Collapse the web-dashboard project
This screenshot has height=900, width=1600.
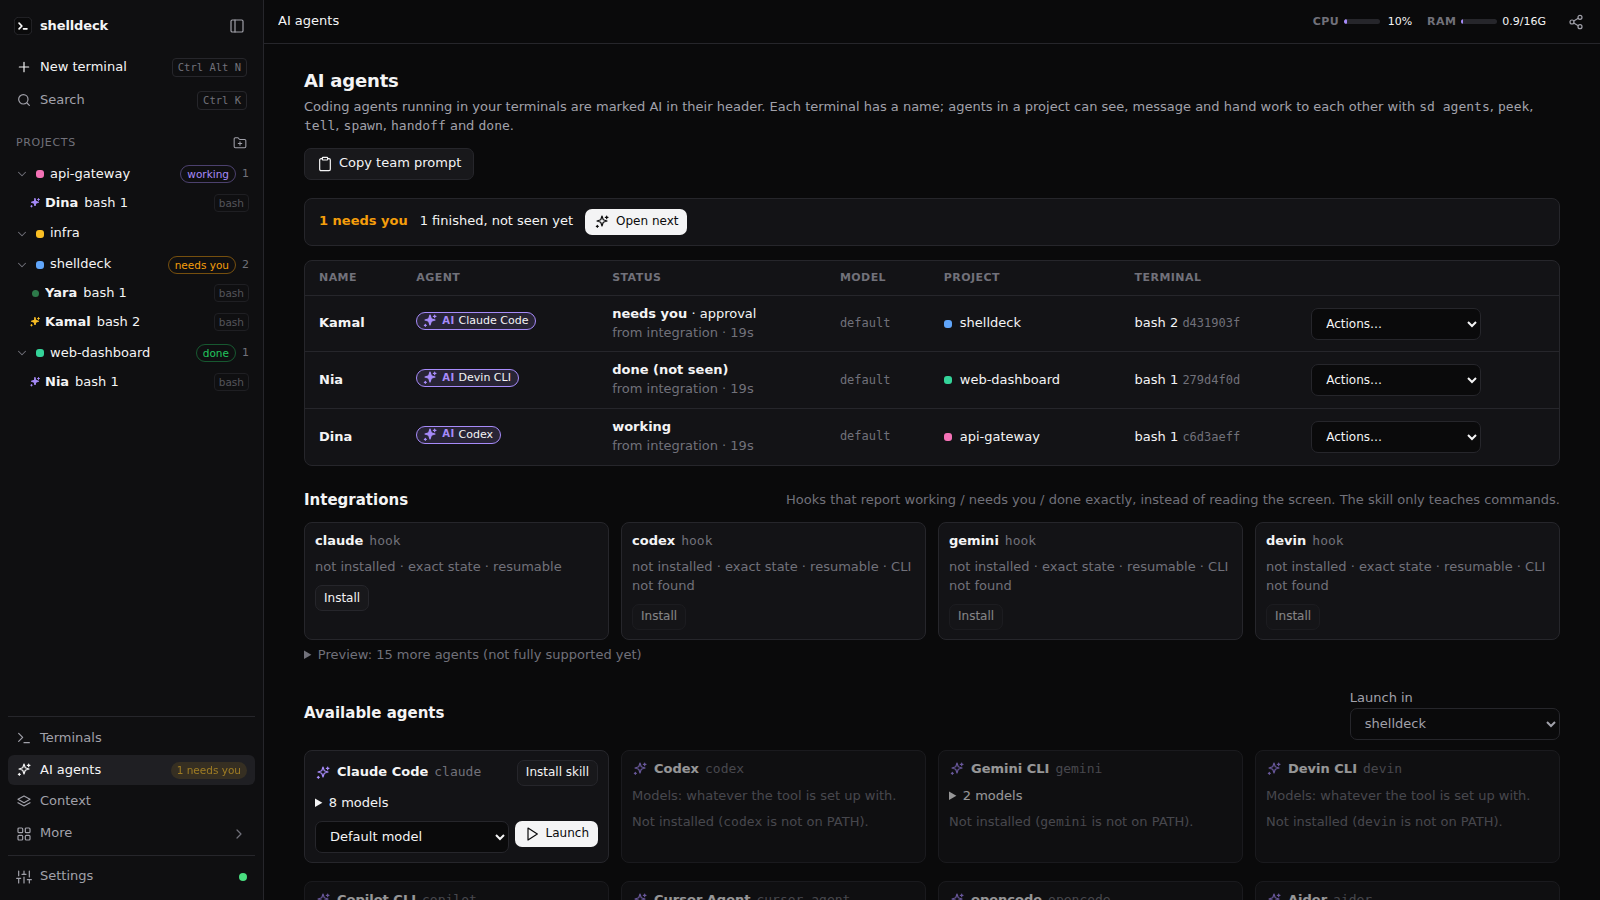pyautogui.click(x=22, y=353)
